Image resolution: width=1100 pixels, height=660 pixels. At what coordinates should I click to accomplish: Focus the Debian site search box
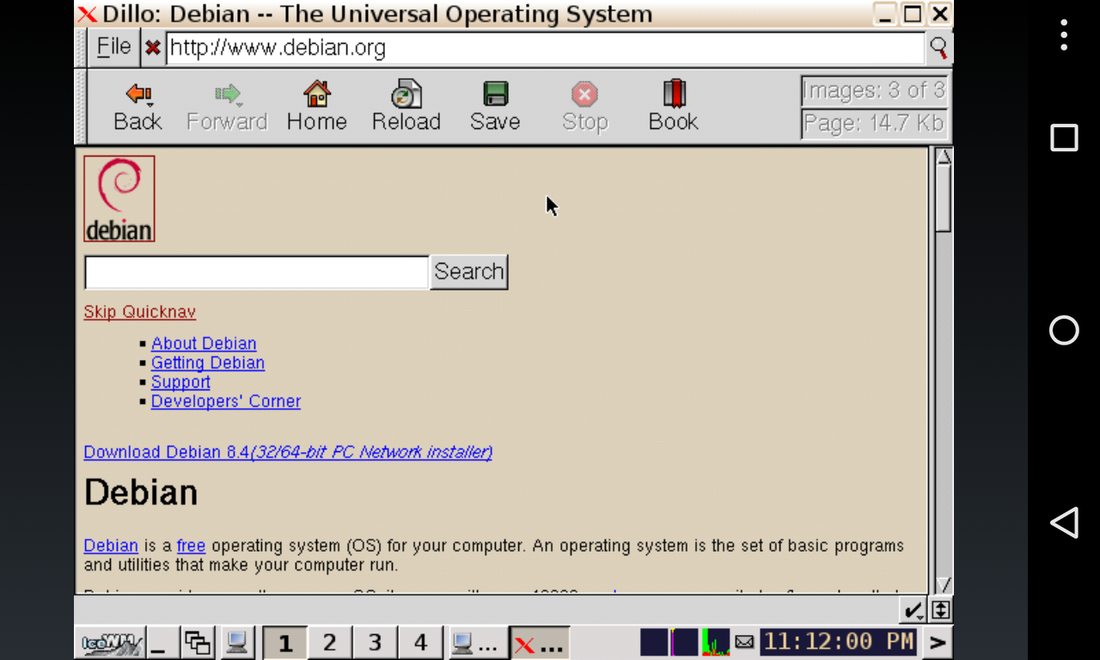click(256, 272)
